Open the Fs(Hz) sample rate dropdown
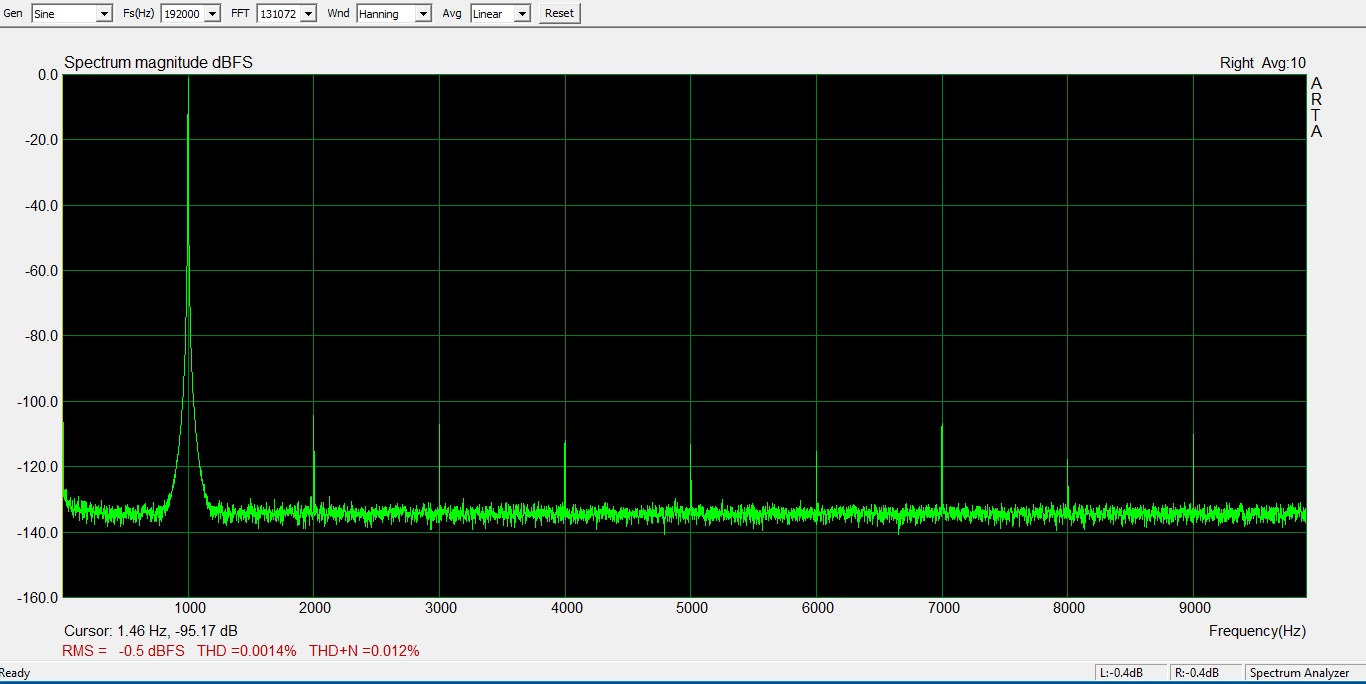Viewport: 1366px width, 684px height. [190, 13]
